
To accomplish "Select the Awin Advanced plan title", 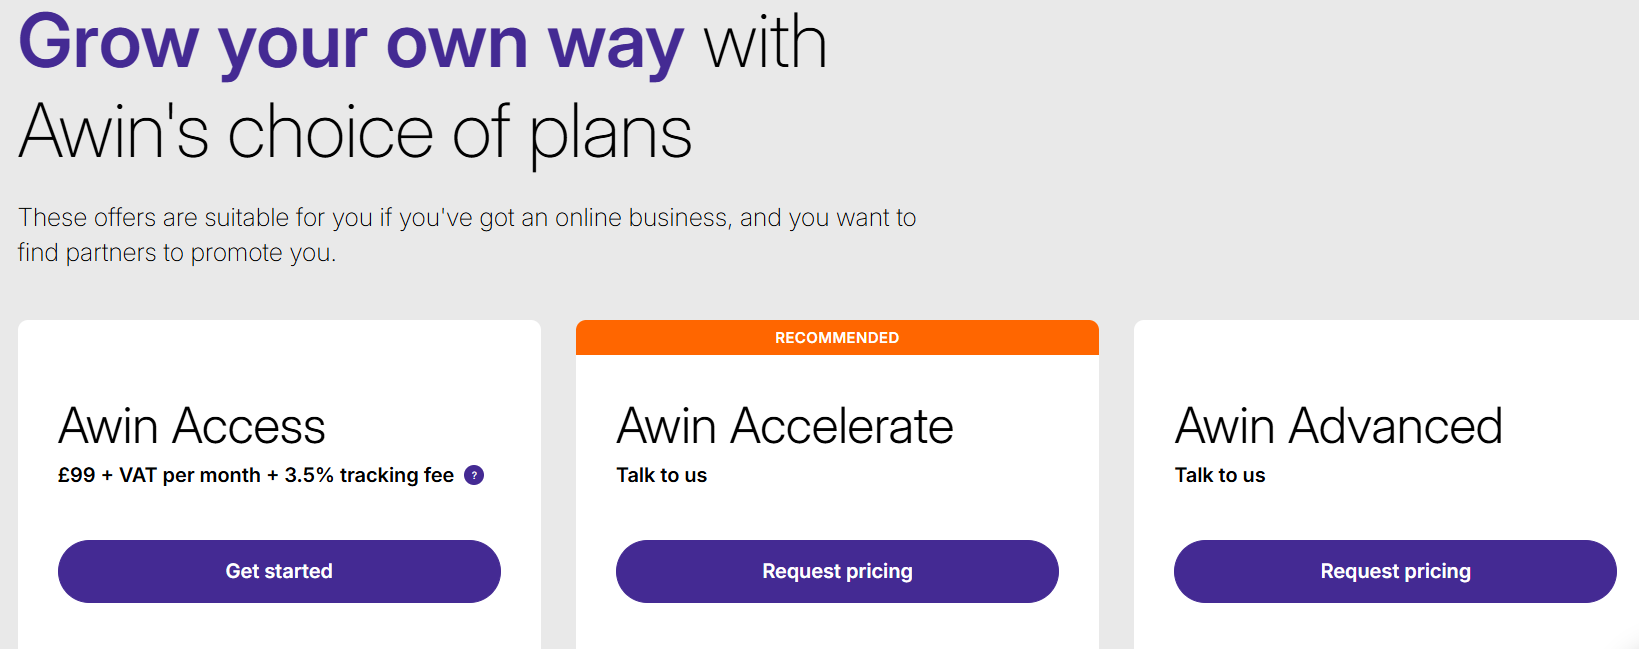I will coord(1338,427).
